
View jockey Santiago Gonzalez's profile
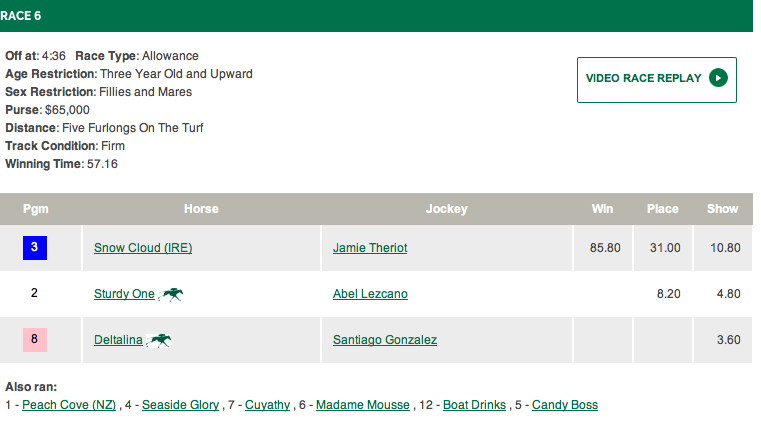[384, 340]
